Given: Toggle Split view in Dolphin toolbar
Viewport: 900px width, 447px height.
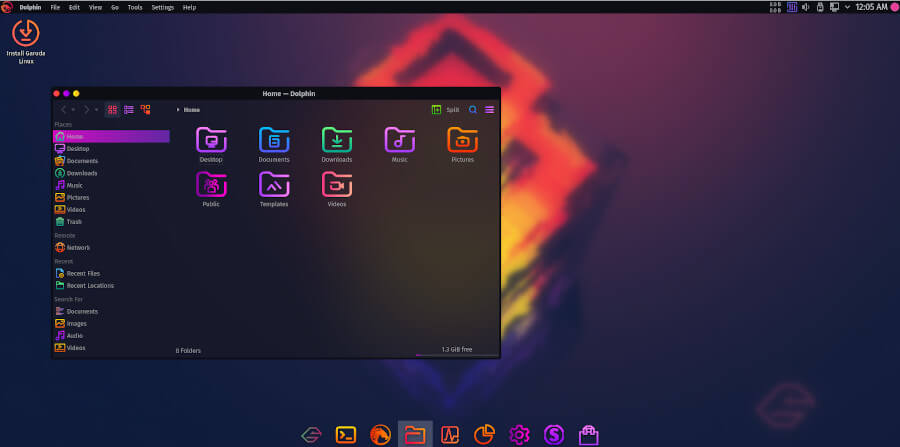Looking at the screenshot, I should pos(445,109).
